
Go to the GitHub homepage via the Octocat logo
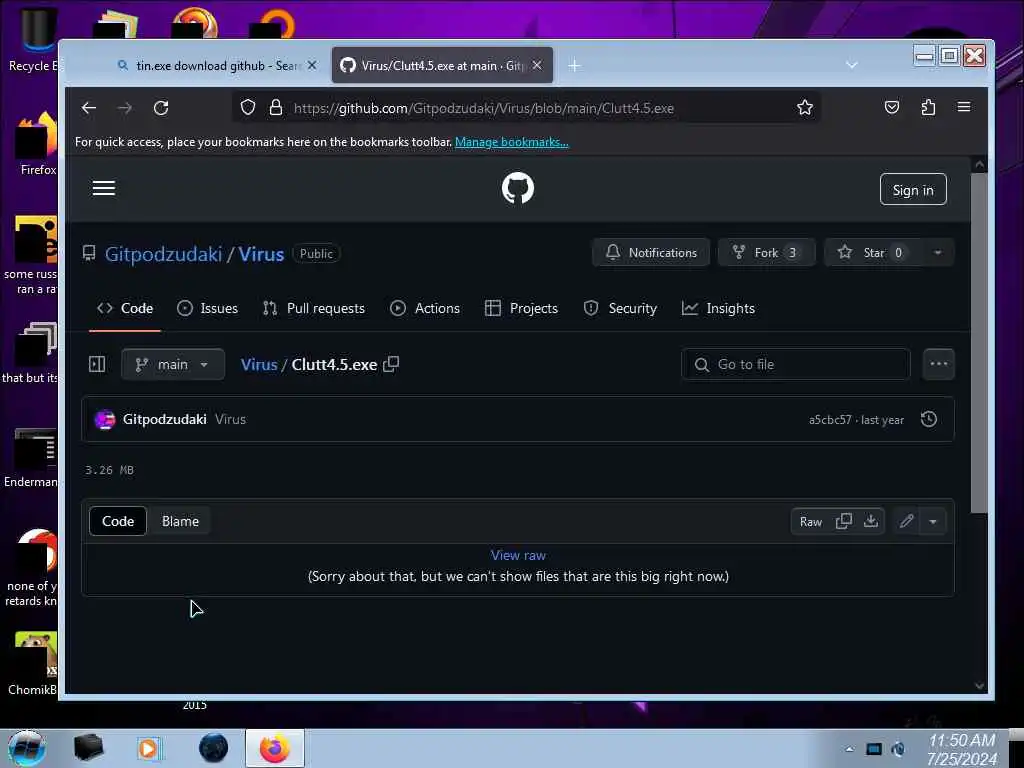point(518,188)
